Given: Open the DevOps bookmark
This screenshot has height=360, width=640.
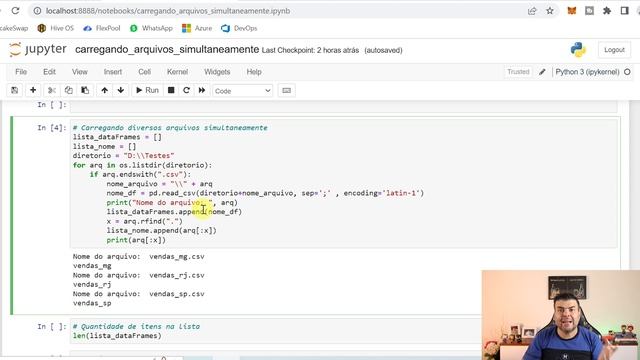Looking at the screenshot, I should pos(239,28).
